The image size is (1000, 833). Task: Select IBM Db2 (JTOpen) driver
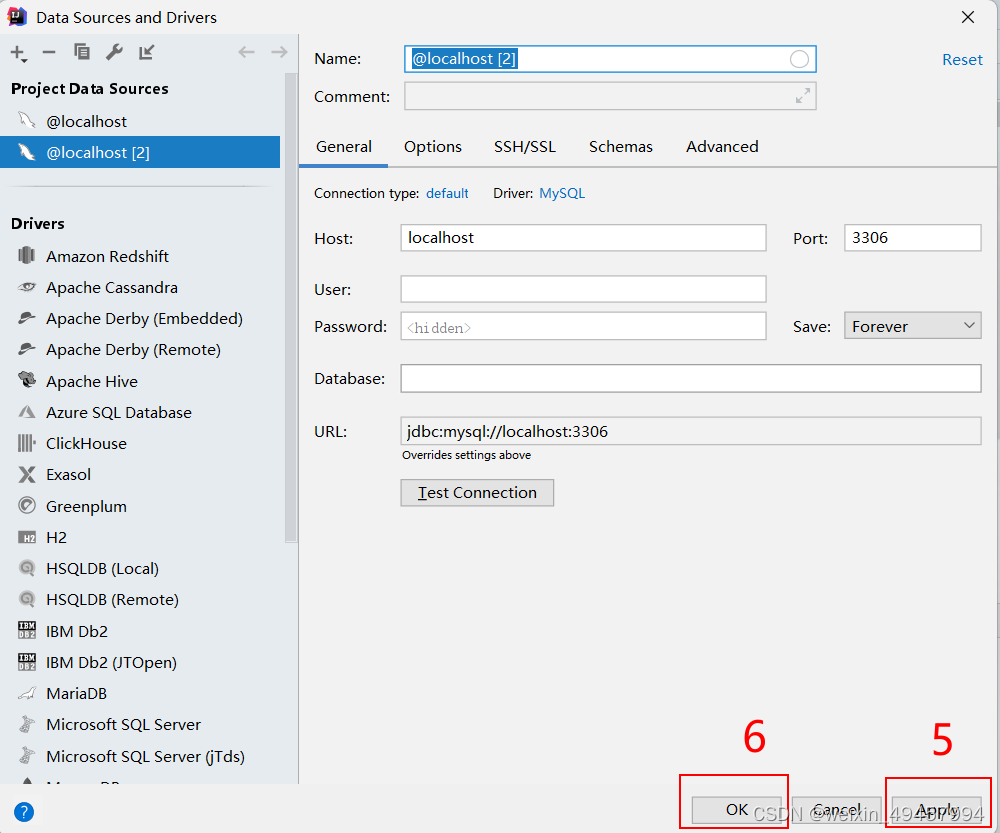[x=140, y=663]
